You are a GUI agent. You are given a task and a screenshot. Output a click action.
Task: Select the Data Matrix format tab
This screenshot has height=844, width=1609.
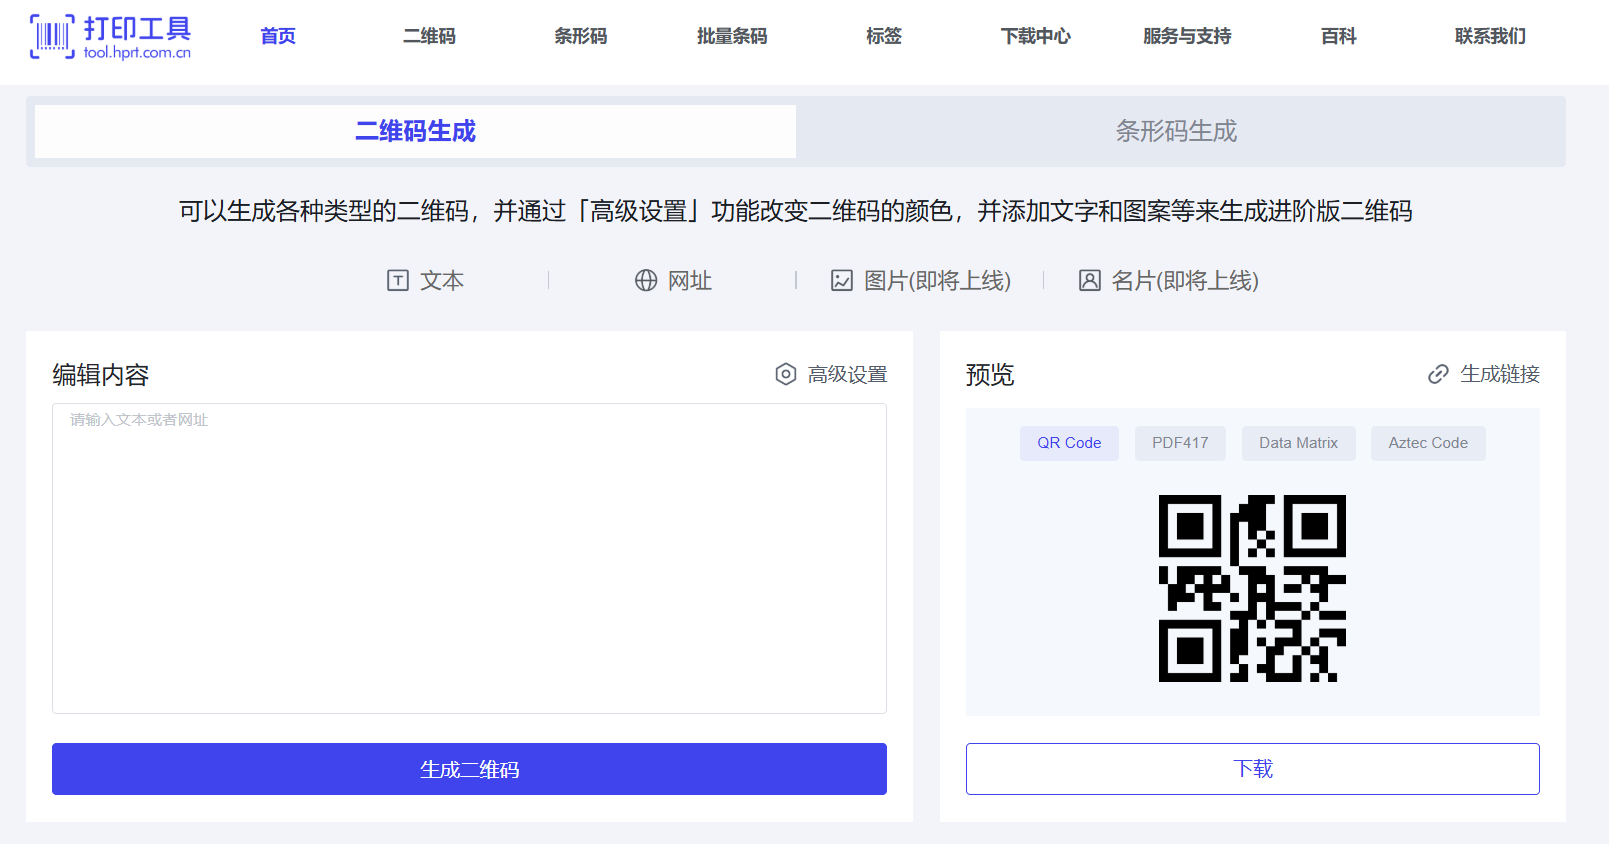pos(1298,443)
